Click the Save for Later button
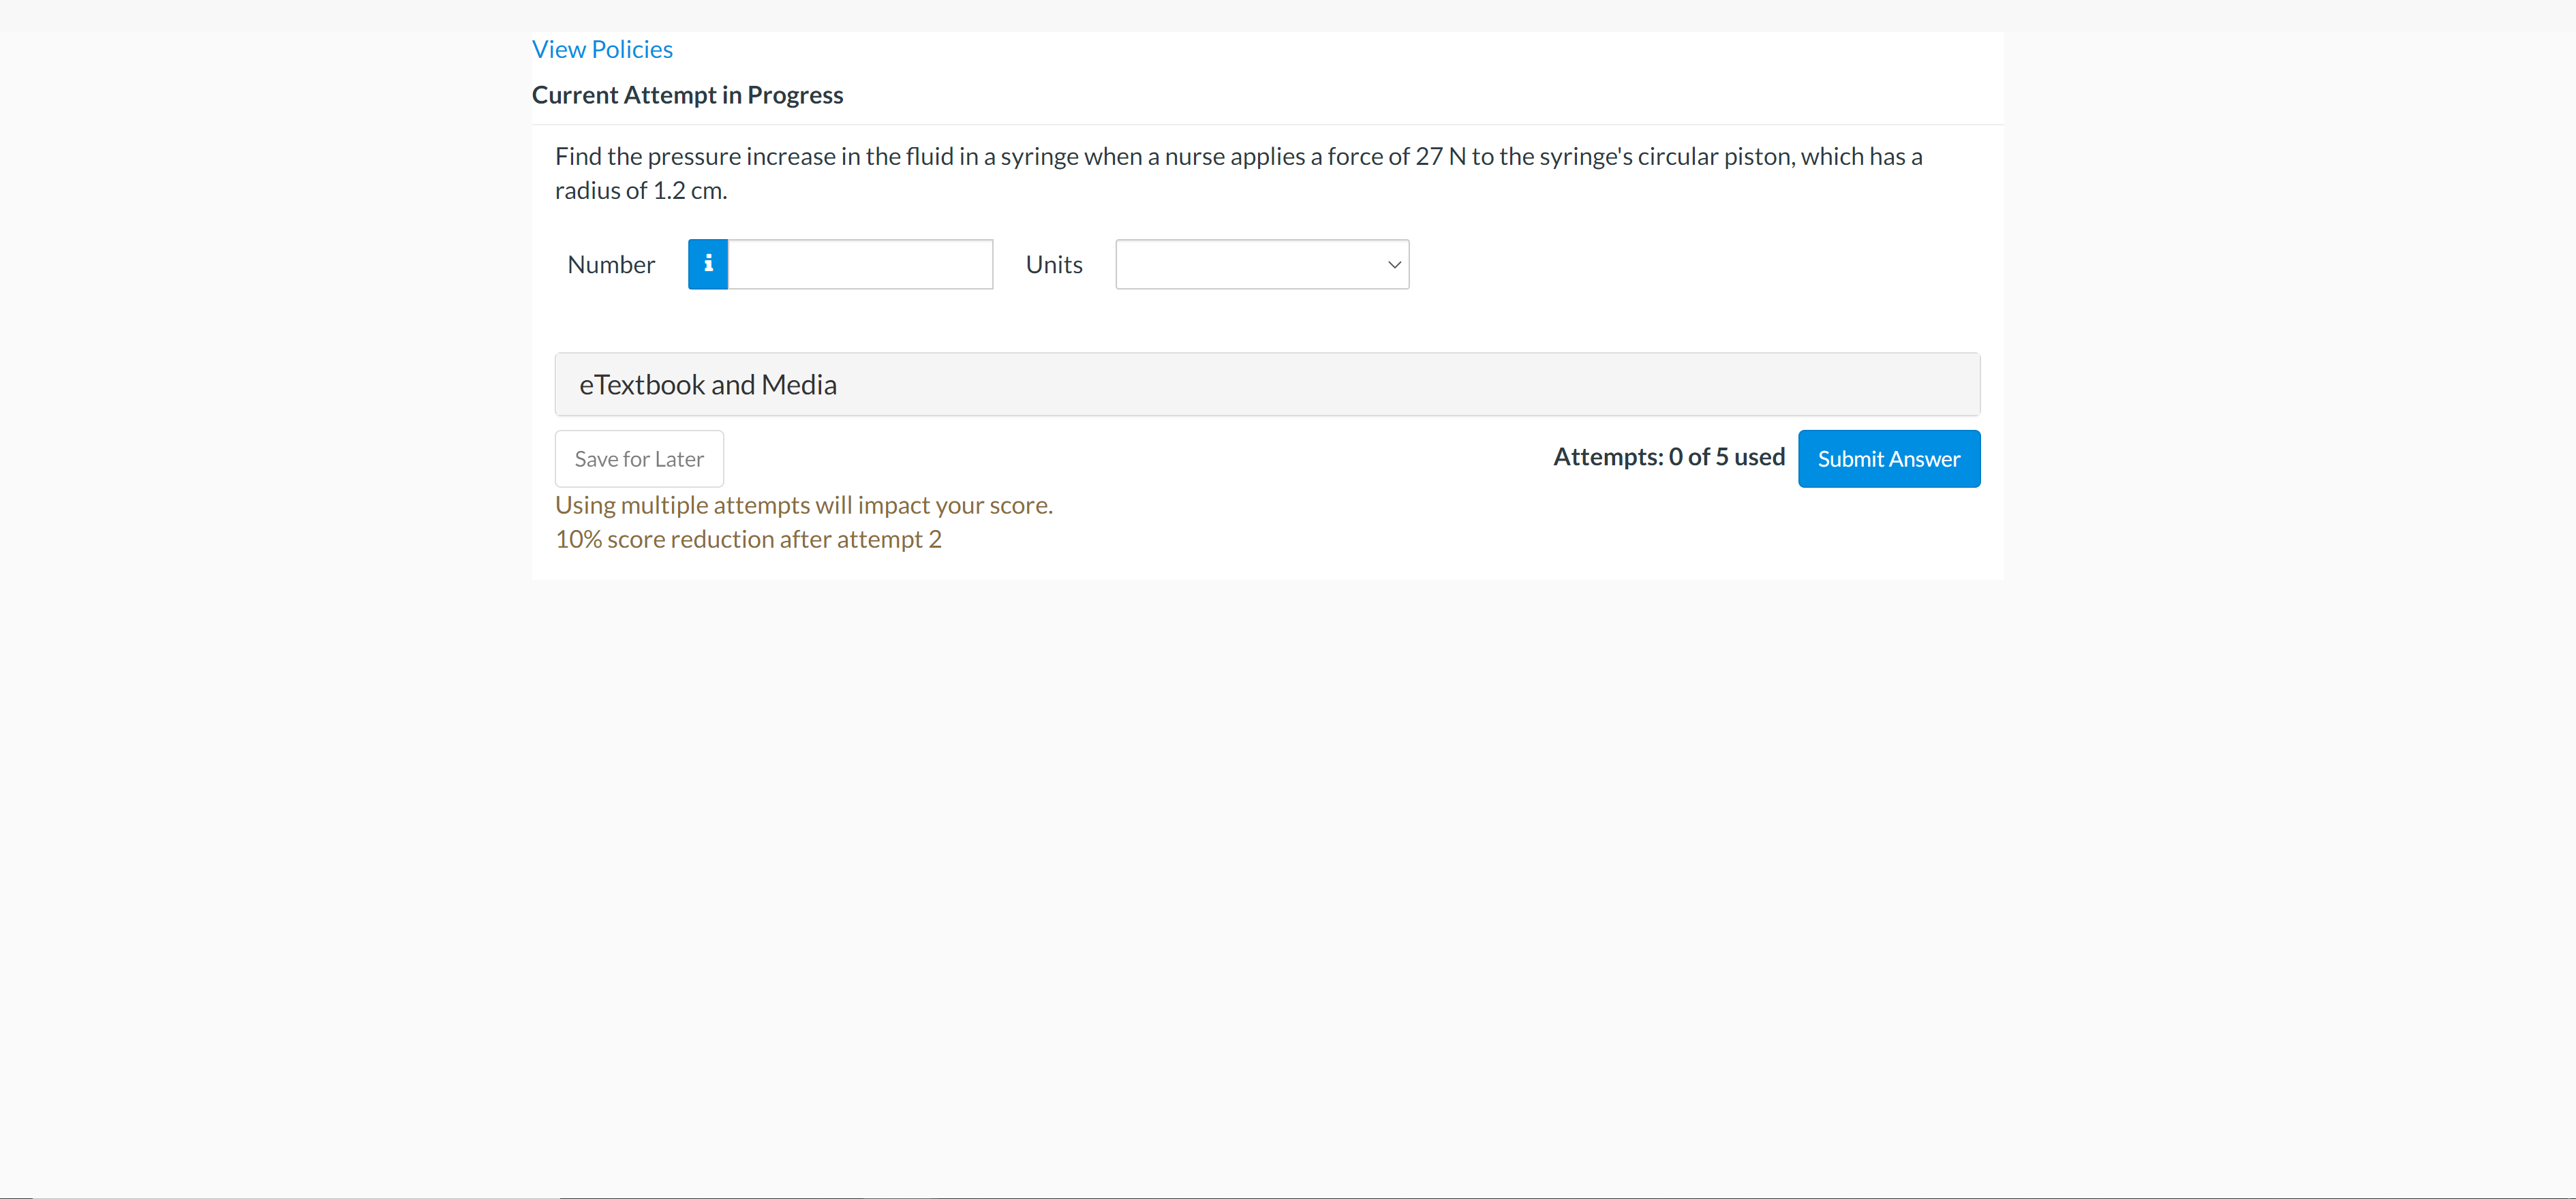 coord(638,458)
